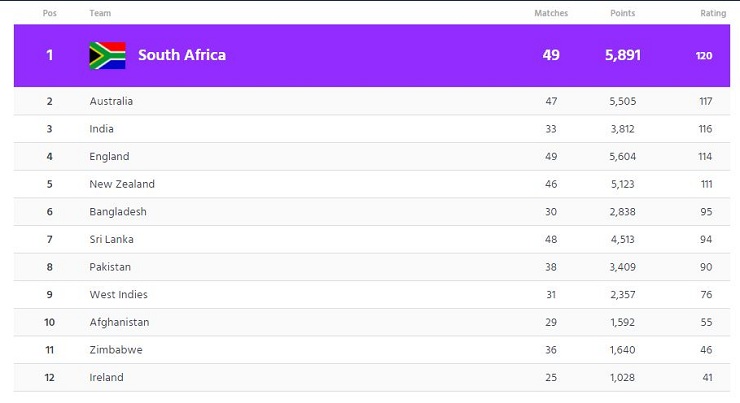Screen dimensions: 740x403
Task: Click the Afghanistan team name
Action: (119, 322)
